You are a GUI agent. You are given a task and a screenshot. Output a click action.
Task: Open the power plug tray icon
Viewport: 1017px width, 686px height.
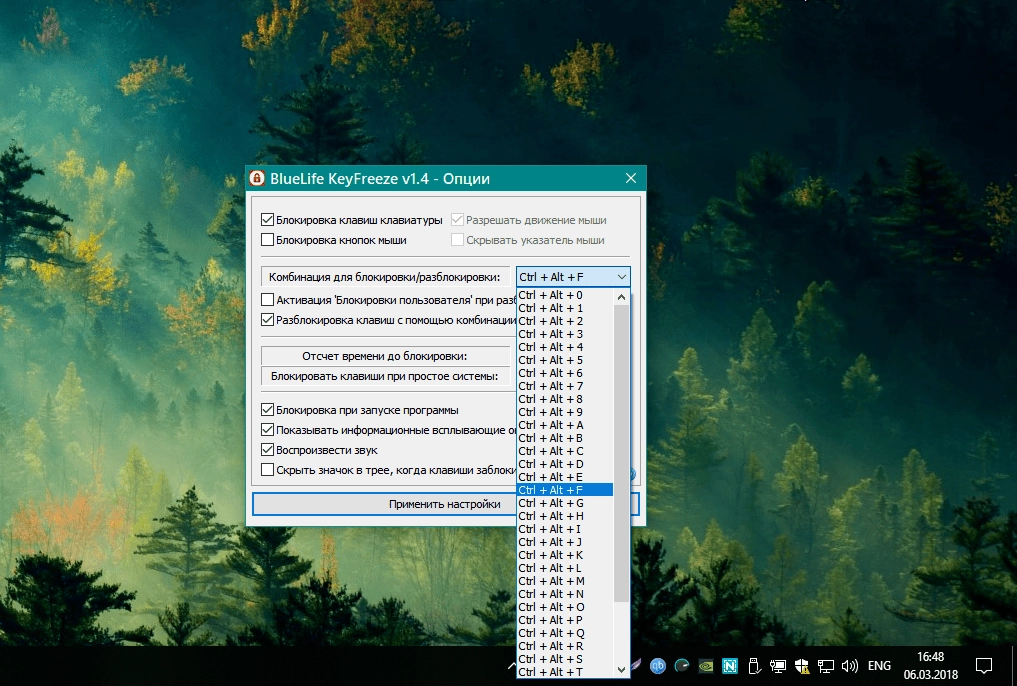click(778, 665)
